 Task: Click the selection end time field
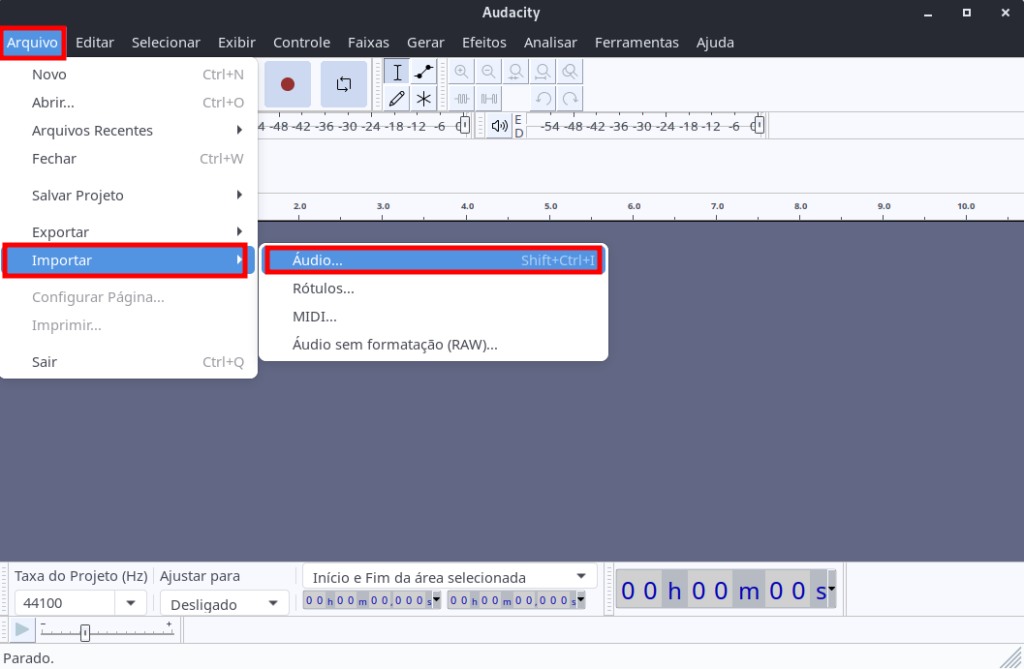click(513, 600)
